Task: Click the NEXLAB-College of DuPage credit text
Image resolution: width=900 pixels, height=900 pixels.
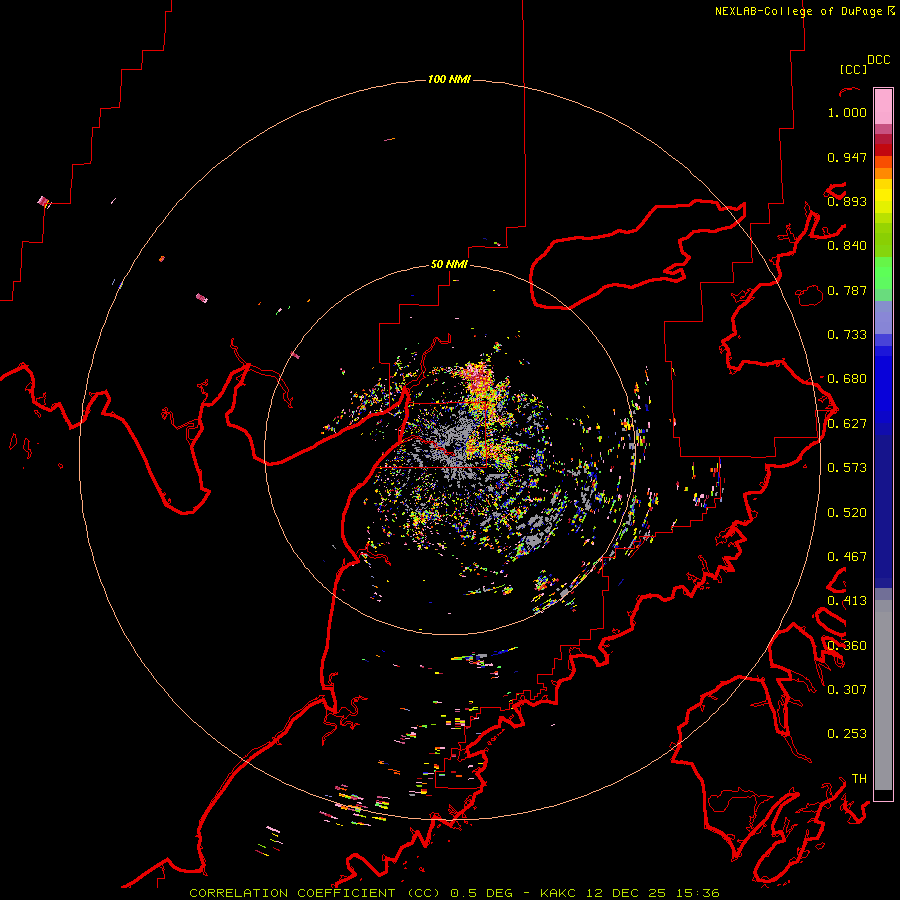Action: coord(798,11)
